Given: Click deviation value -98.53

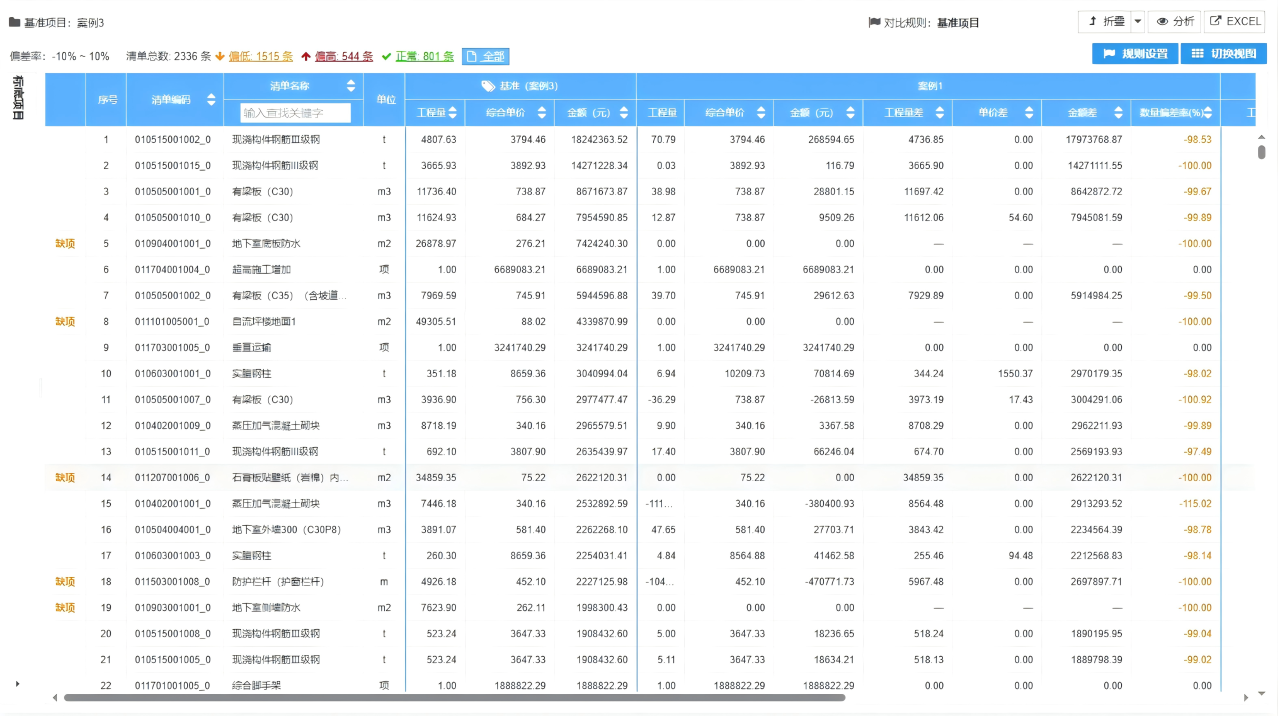Looking at the screenshot, I should tap(1196, 140).
